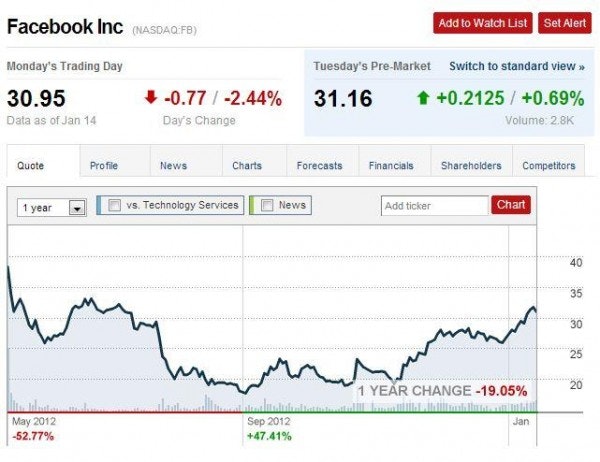Screen dimensions: 600x462
Task: Click the red down arrow next to Day's Change
Action: tap(151, 97)
